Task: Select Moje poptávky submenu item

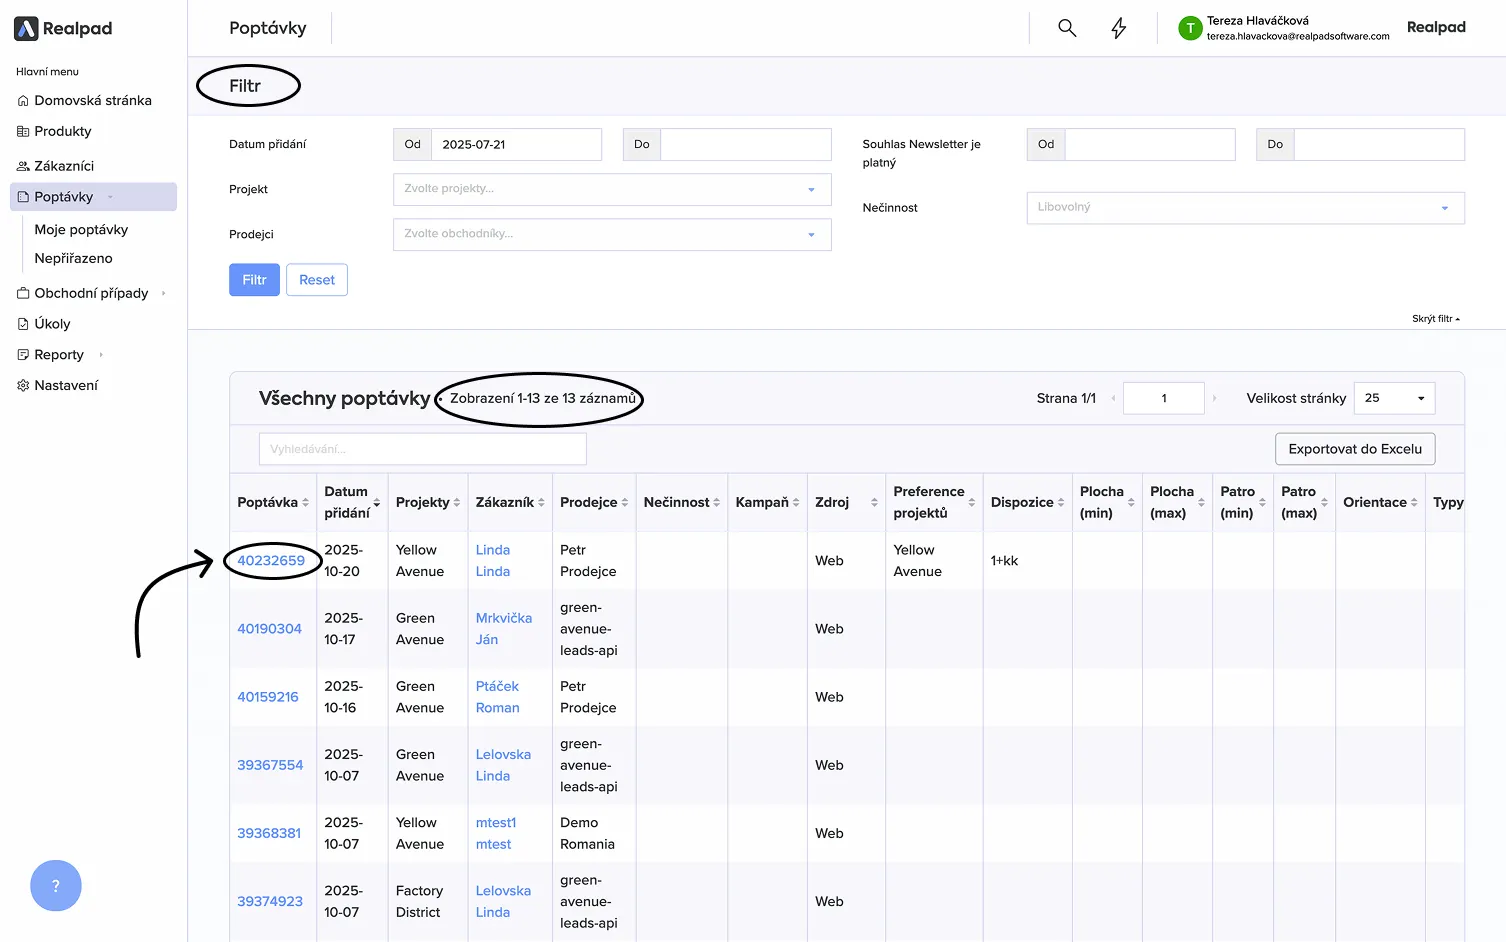Action: click(81, 229)
